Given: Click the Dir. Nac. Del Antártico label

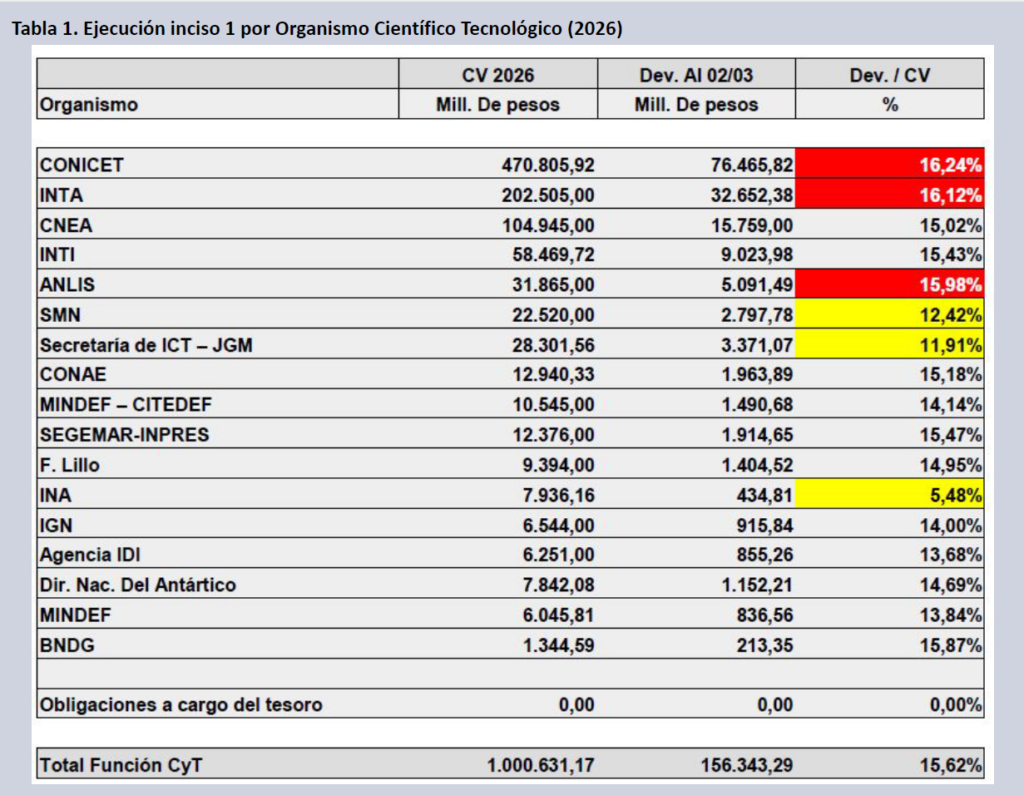Looking at the screenshot, I should [x=138, y=584].
